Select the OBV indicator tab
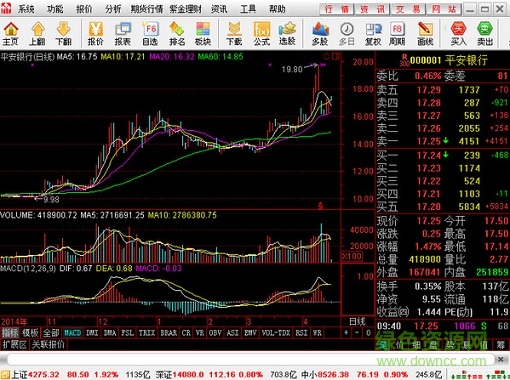This screenshot has height=380, width=510. click(215, 333)
